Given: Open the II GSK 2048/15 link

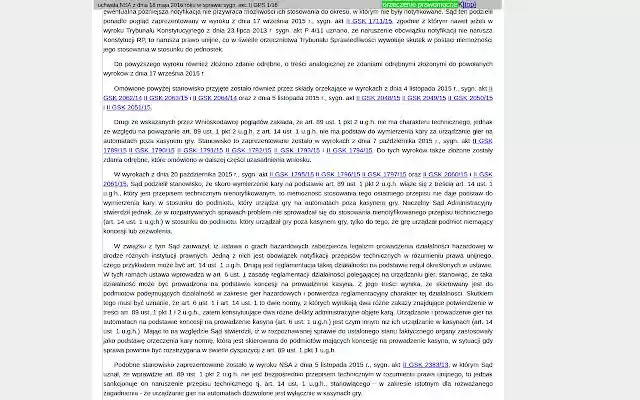Looking at the screenshot, I should (x=378, y=98).
